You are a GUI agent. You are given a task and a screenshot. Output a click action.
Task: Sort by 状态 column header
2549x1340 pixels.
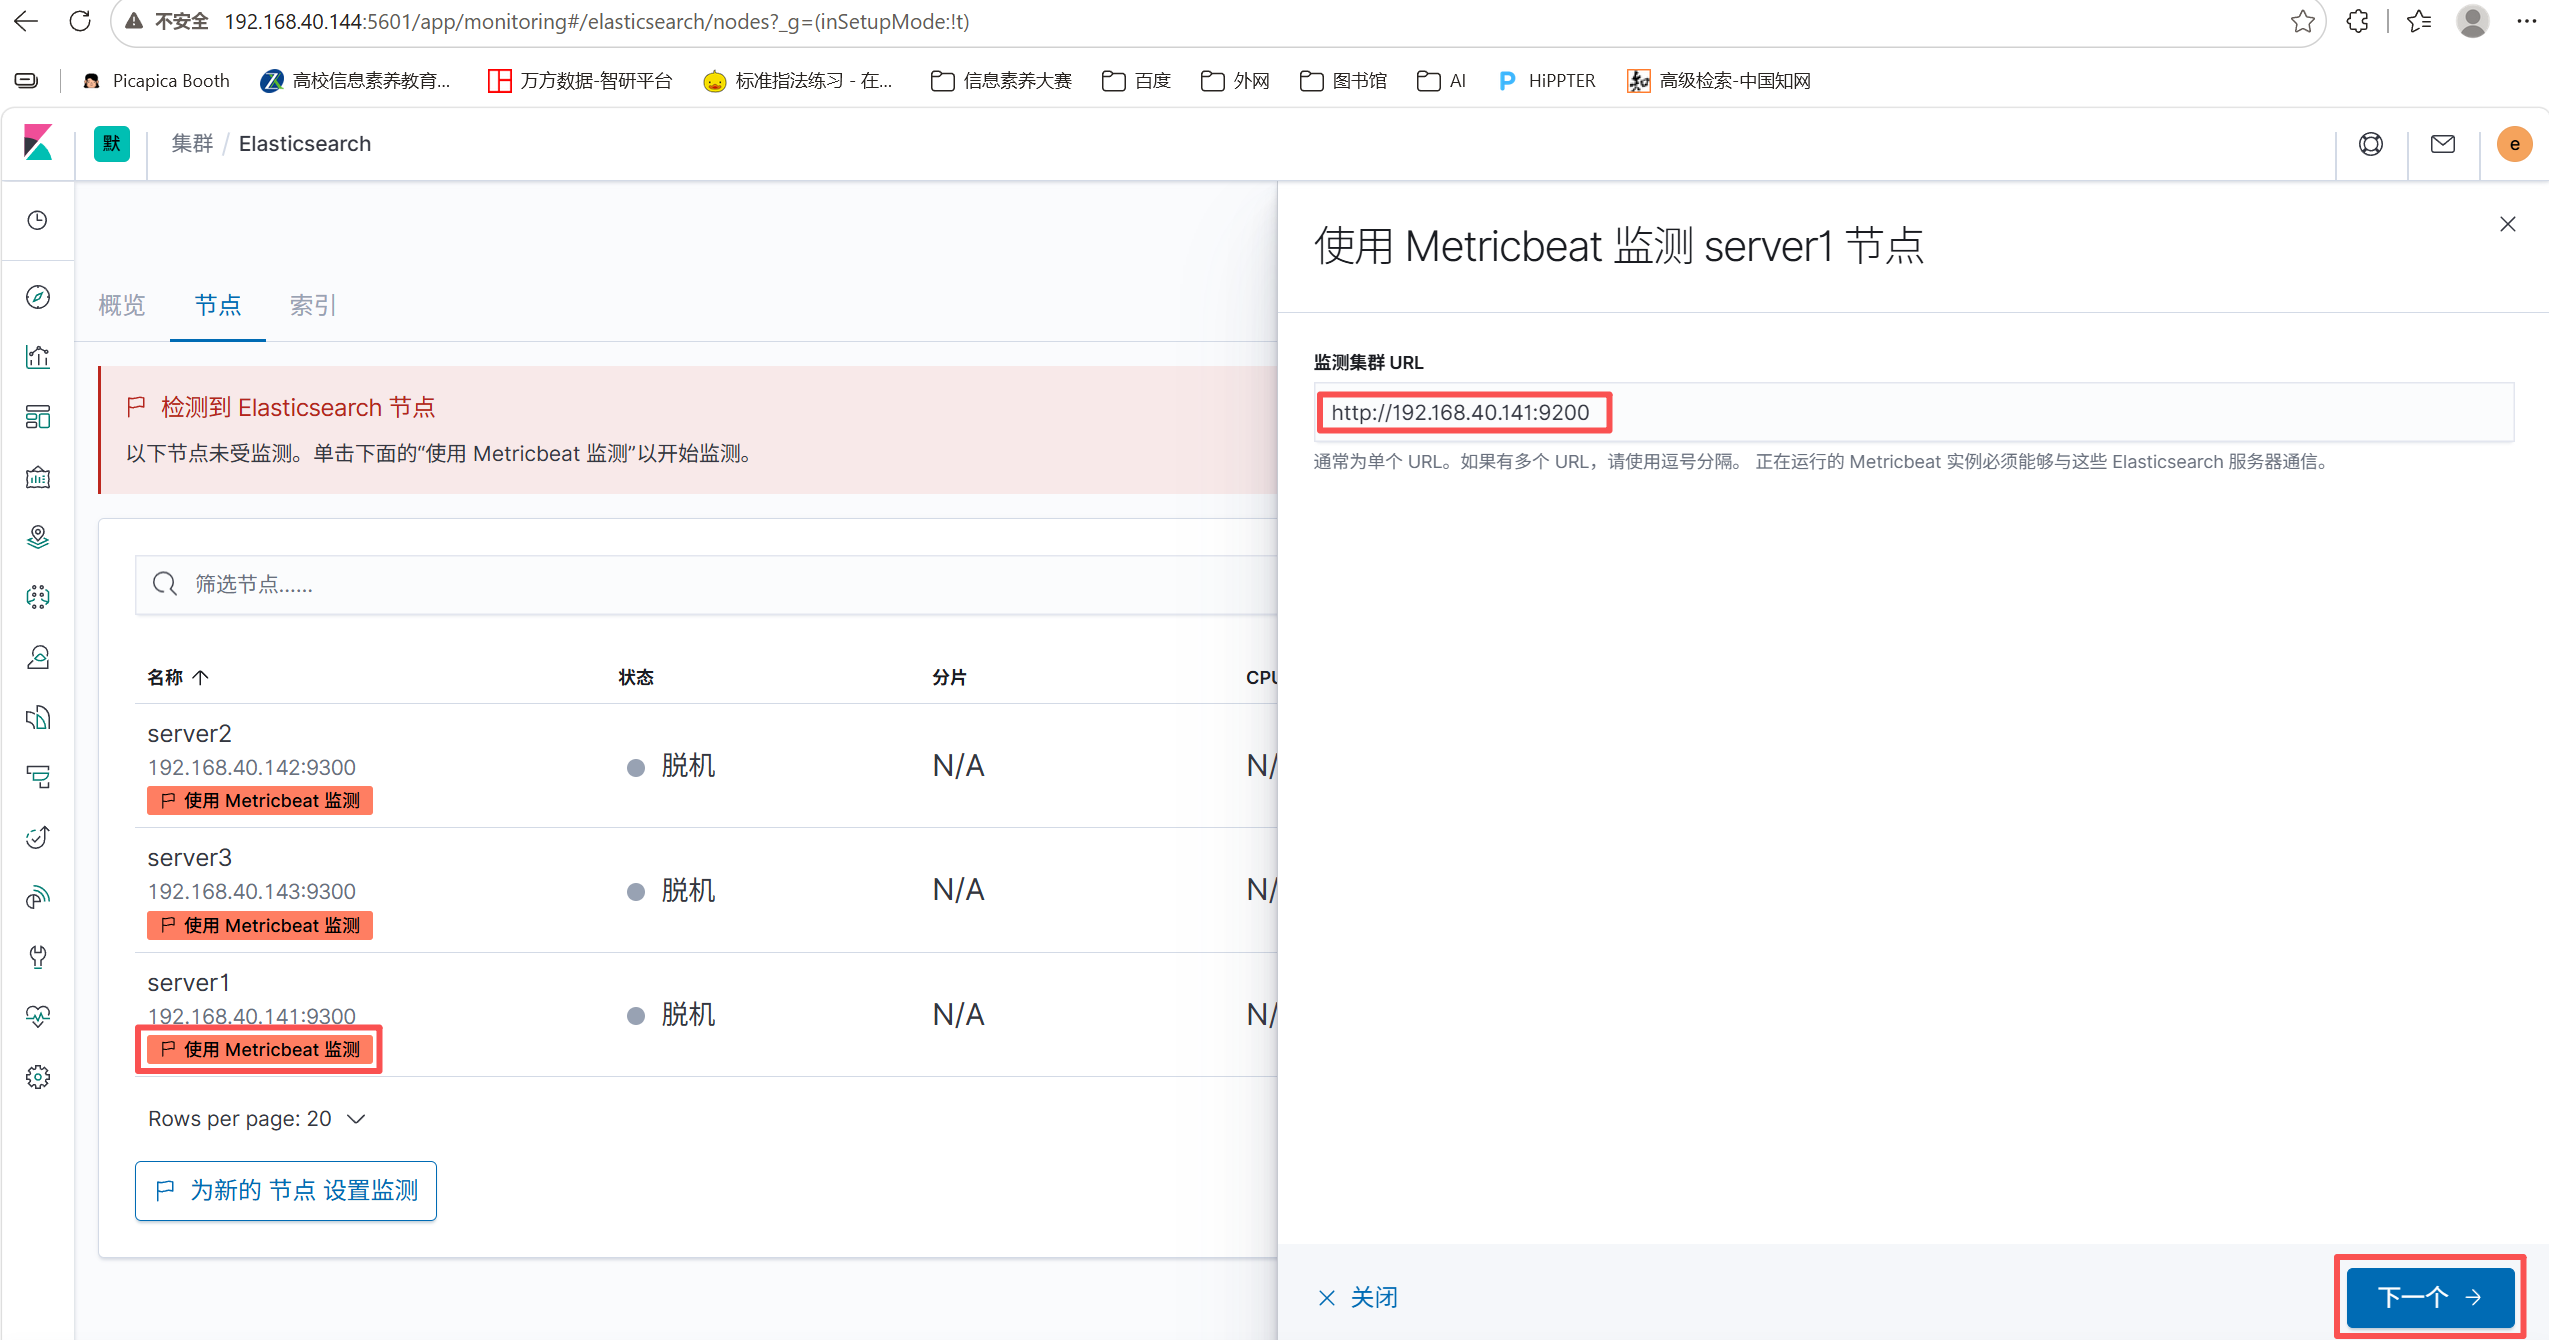tap(636, 677)
